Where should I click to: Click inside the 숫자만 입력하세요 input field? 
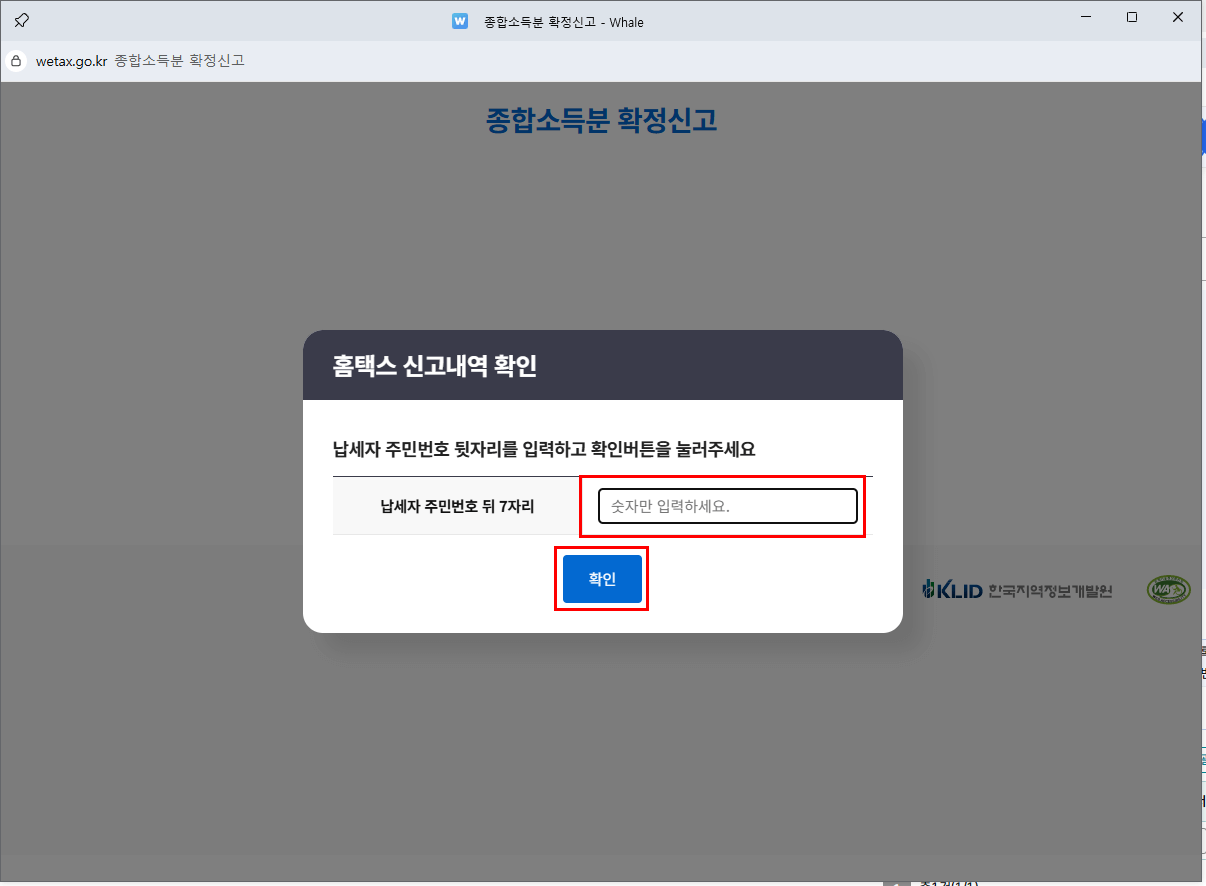(x=726, y=505)
